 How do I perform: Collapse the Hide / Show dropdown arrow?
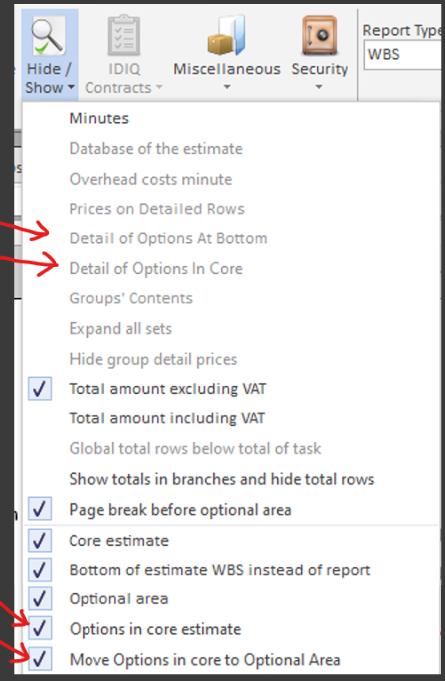[71, 88]
